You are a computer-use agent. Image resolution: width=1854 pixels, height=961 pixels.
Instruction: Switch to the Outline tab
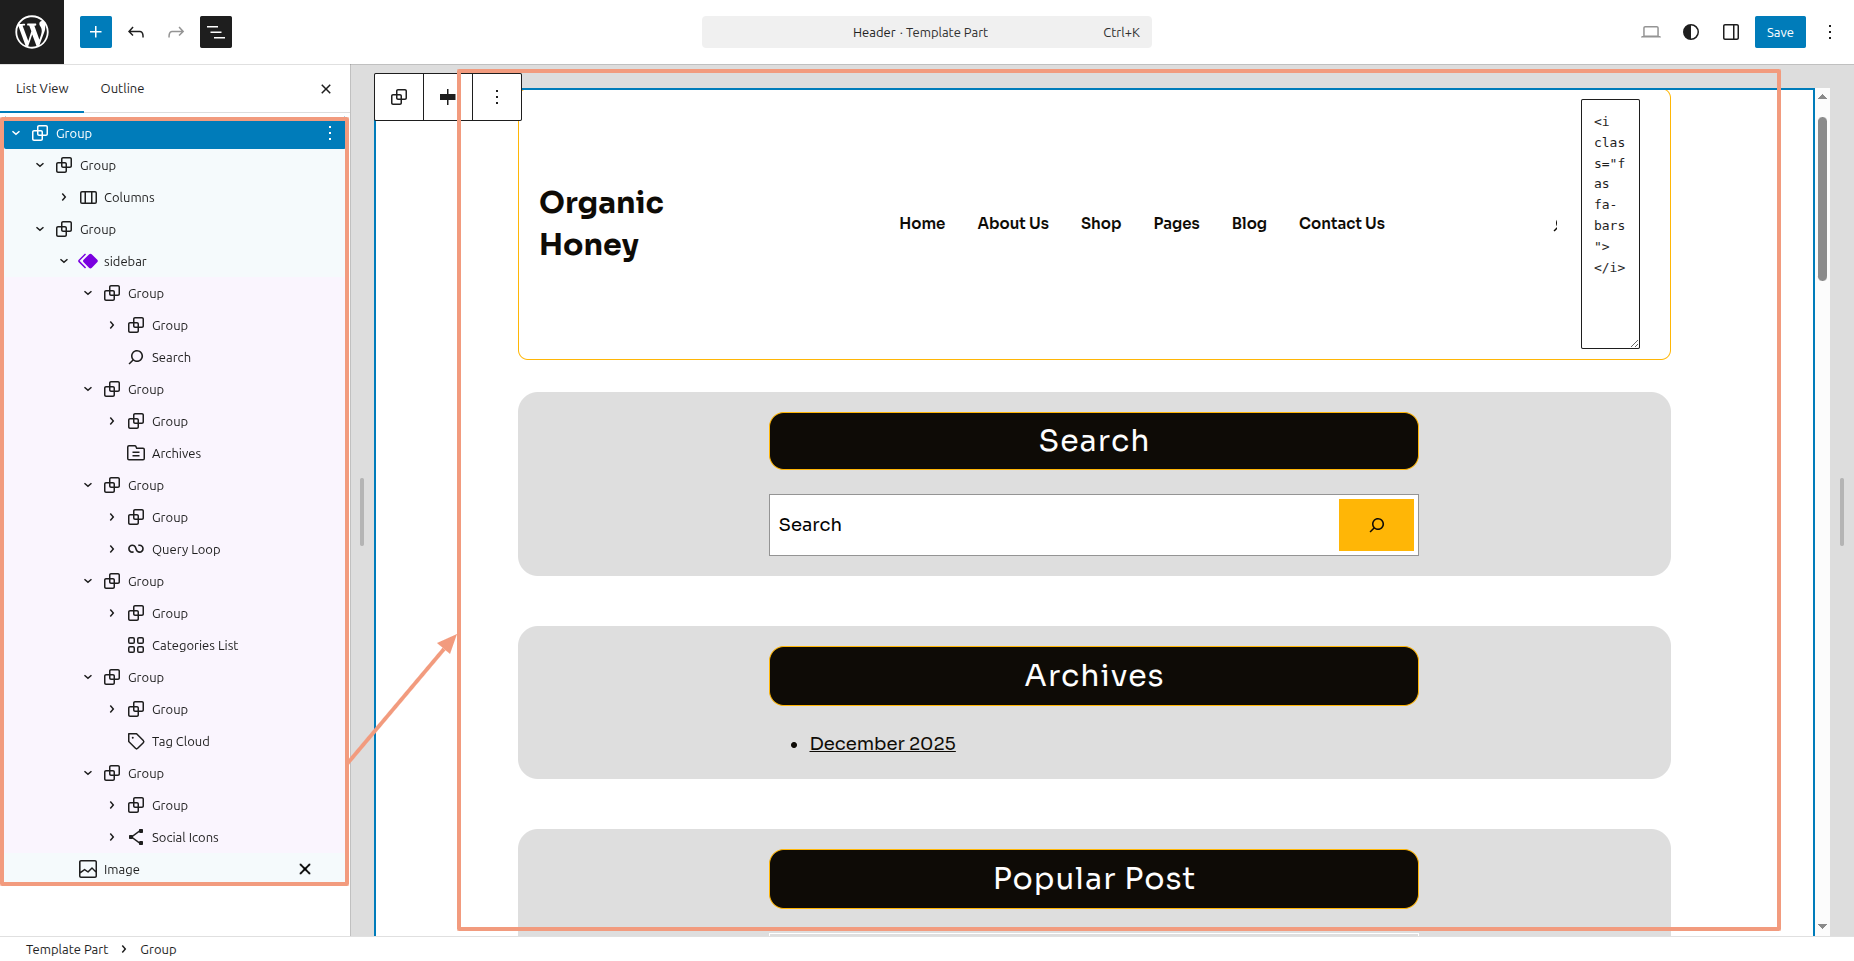point(122,88)
